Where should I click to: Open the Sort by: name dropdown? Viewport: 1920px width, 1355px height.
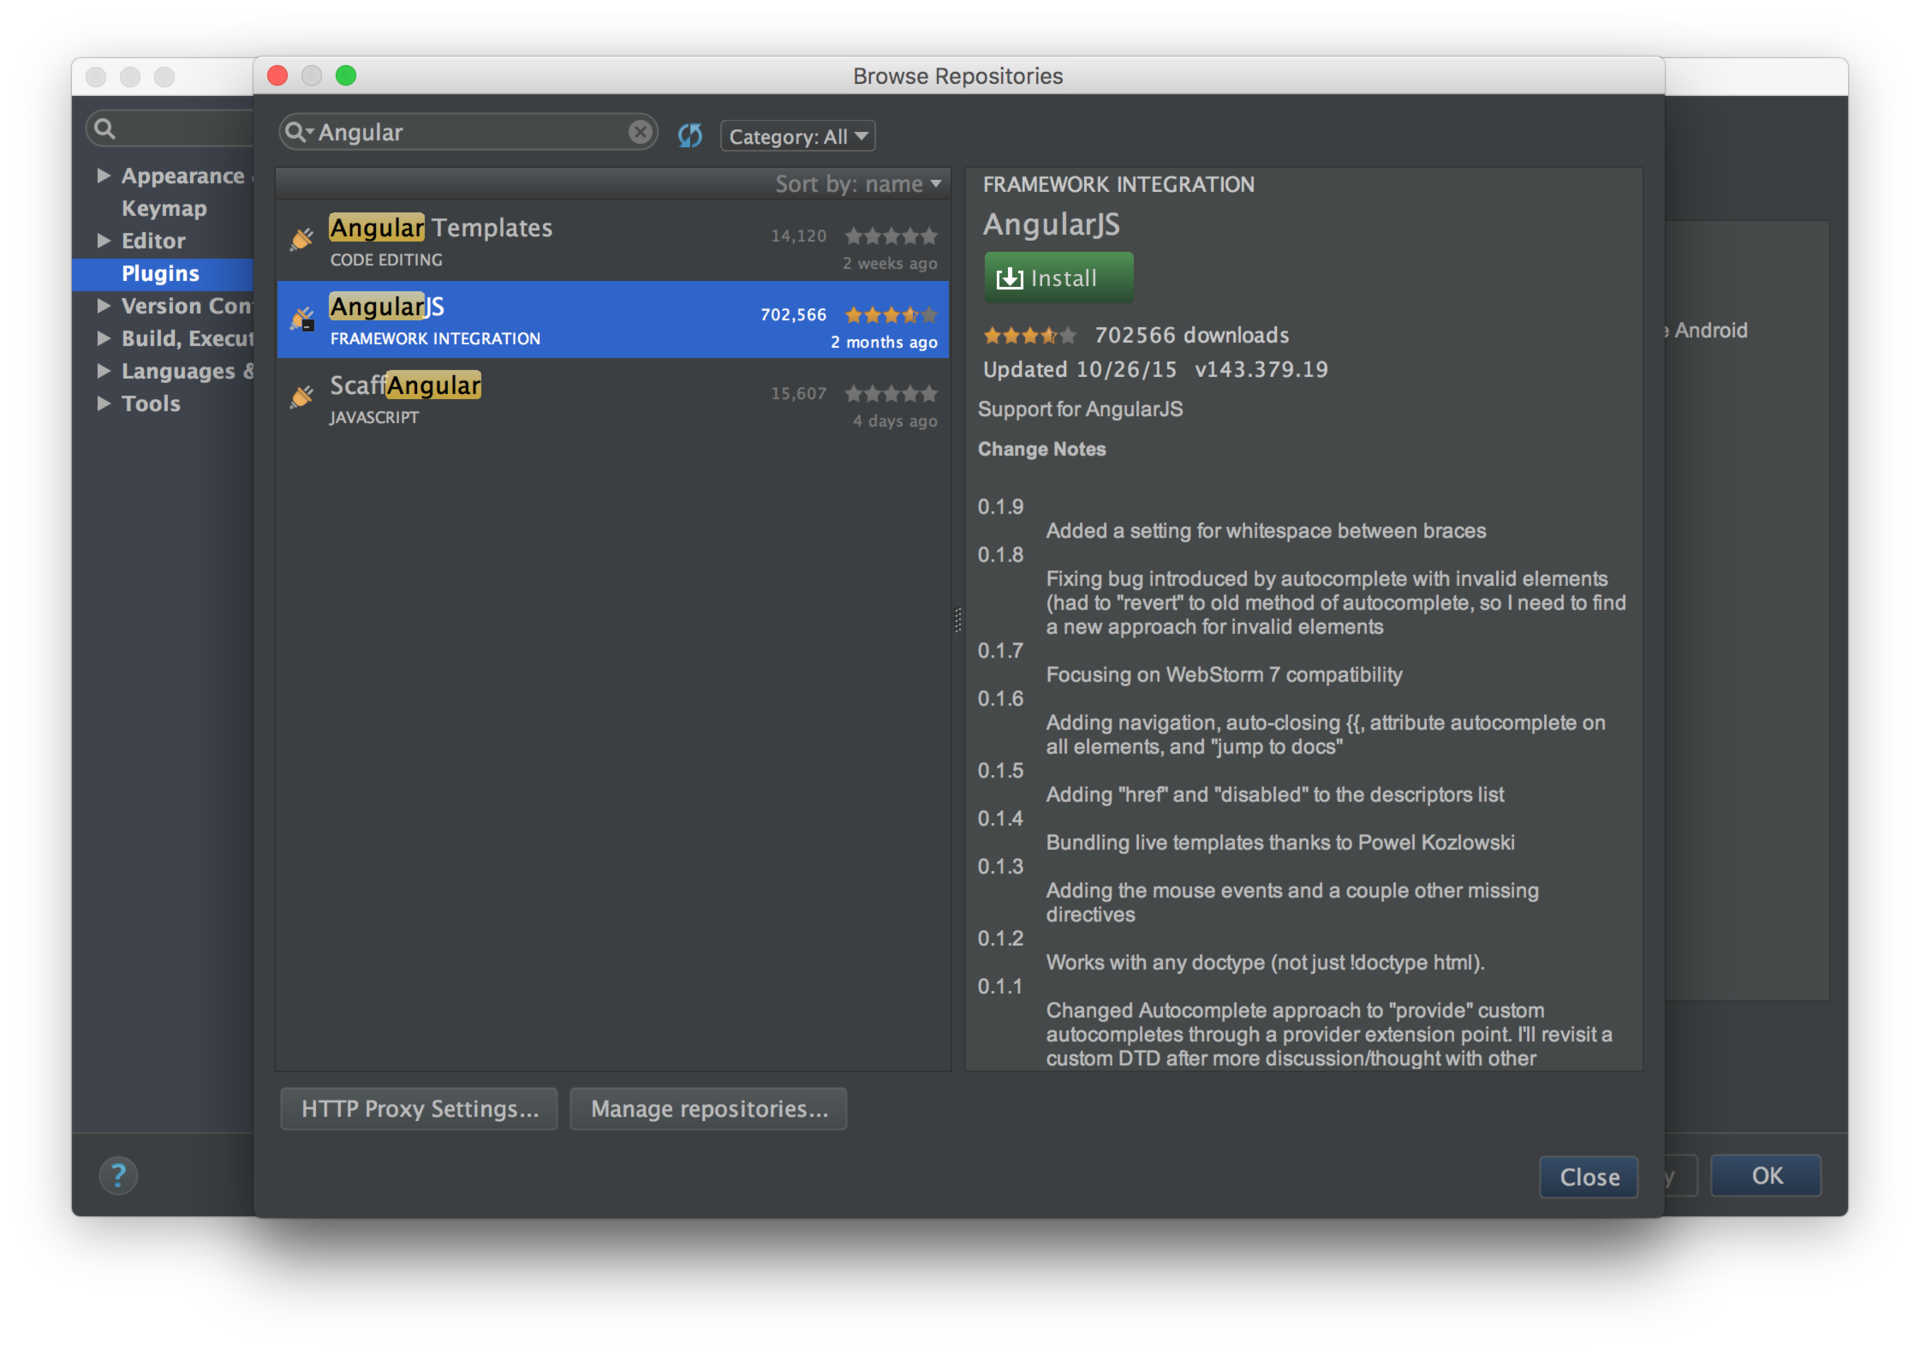click(x=857, y=184)
